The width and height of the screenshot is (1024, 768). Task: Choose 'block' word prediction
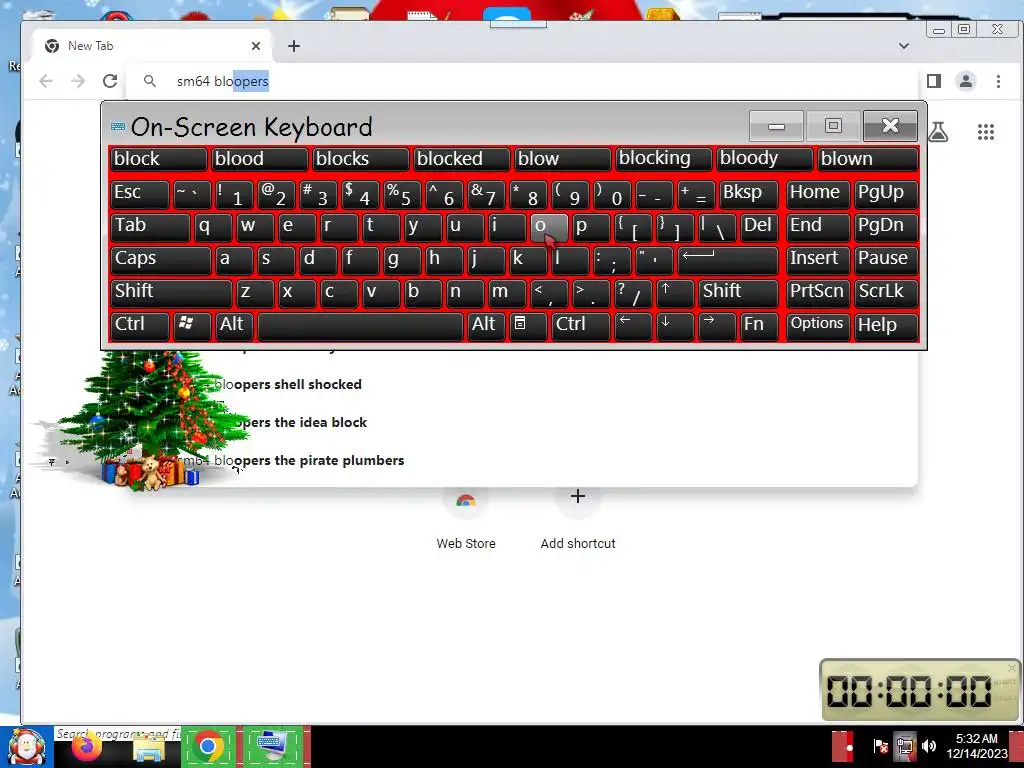click(158, 159)
